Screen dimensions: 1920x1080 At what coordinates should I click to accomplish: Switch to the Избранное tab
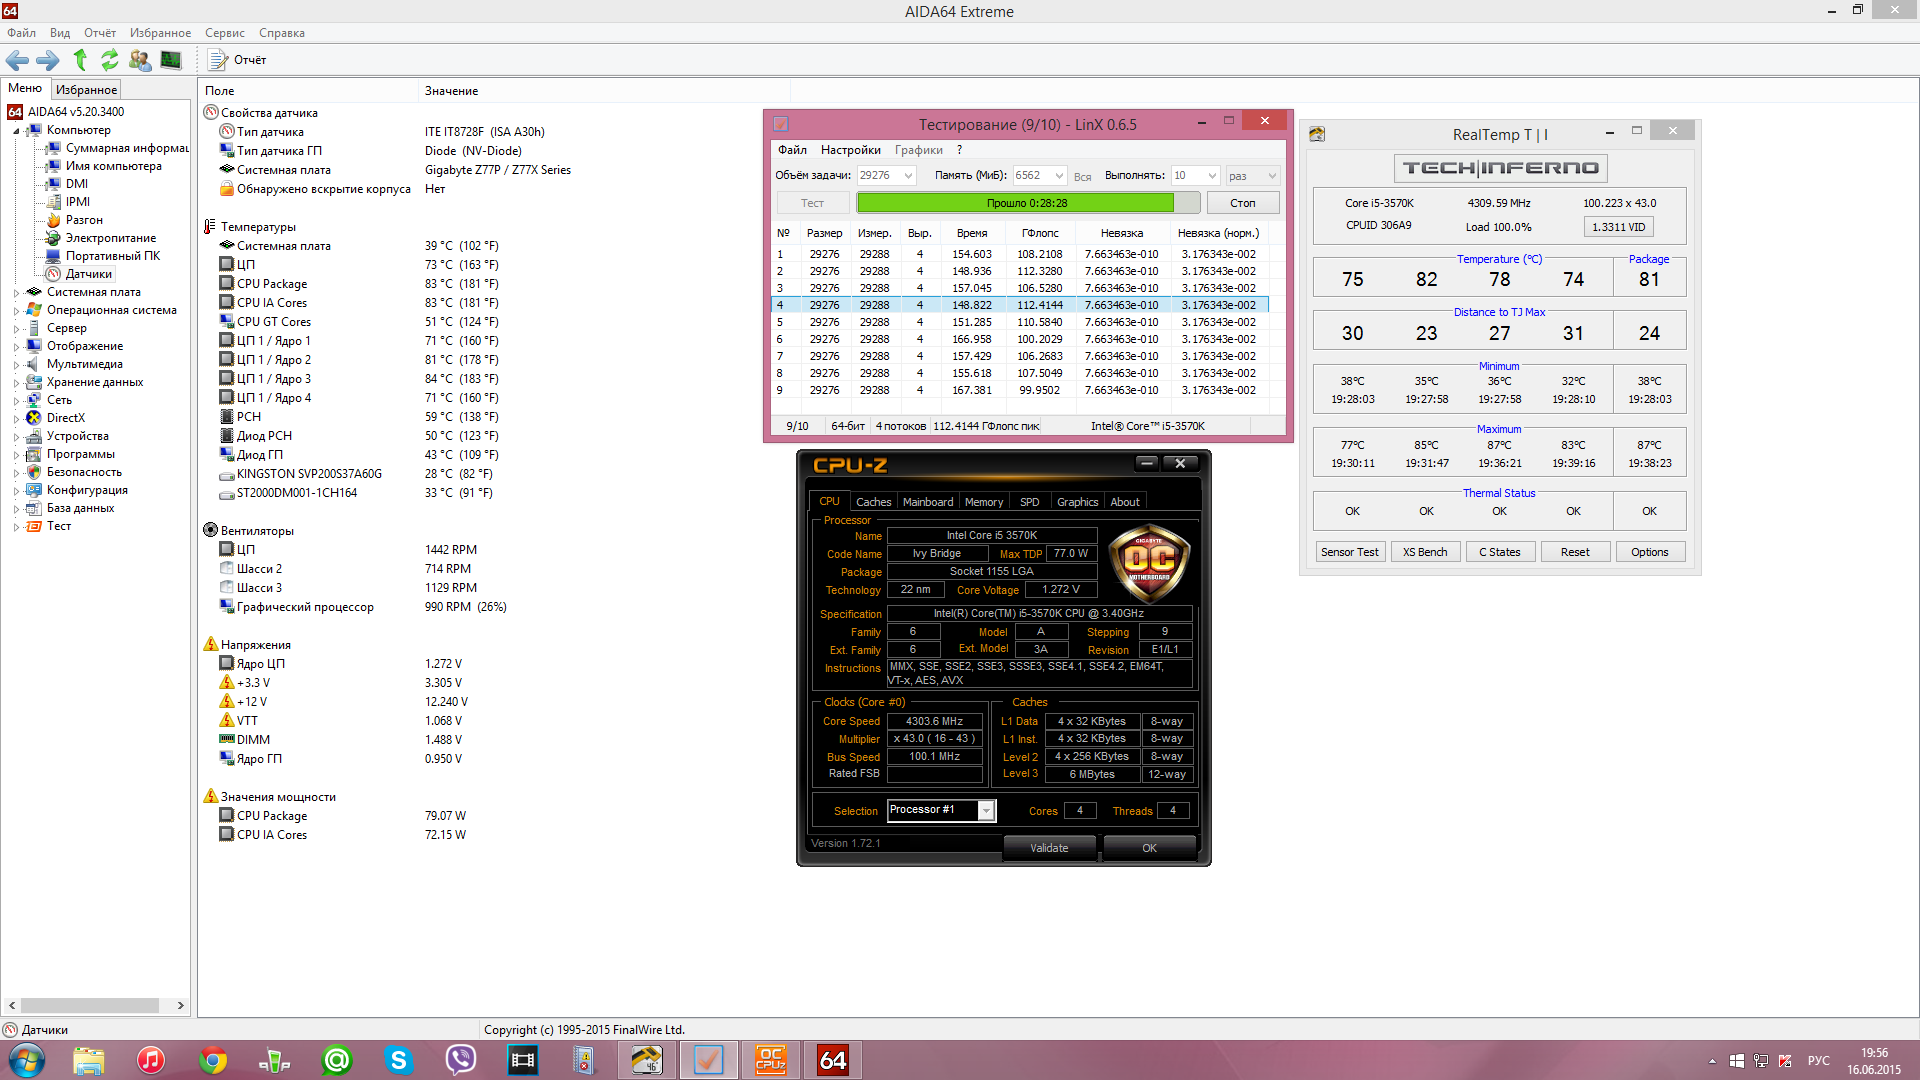coord(86,90)
